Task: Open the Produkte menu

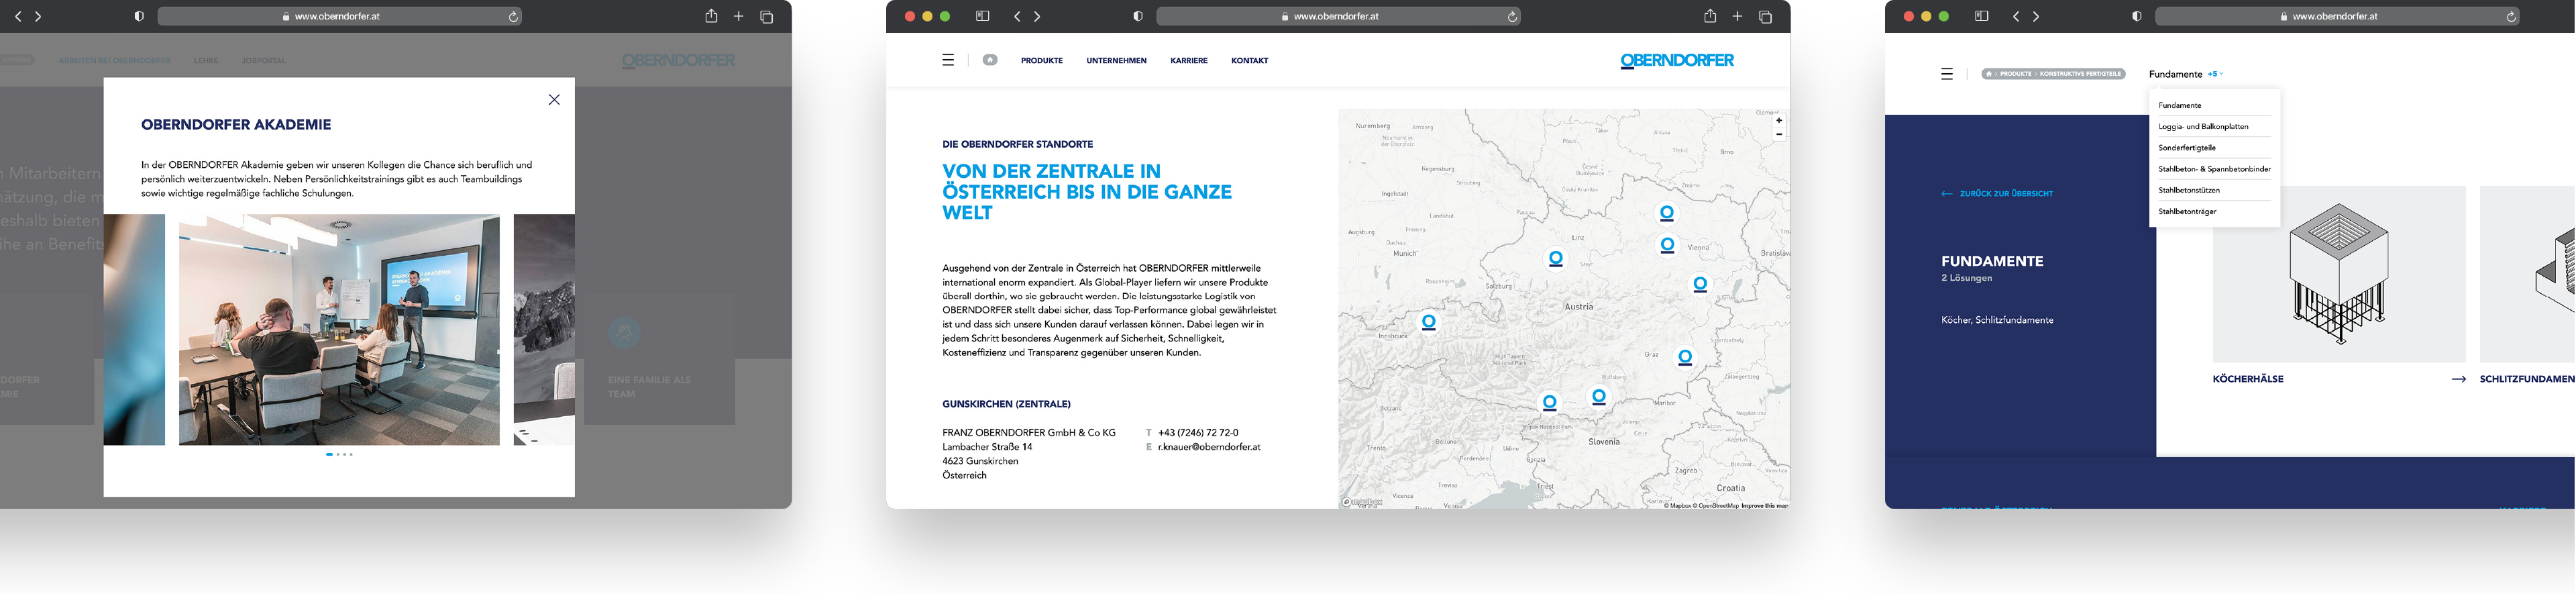Action: click(1042, 61)
